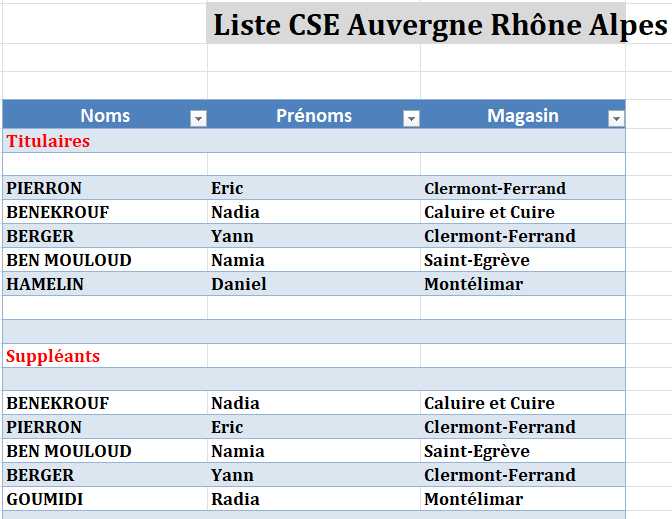Select PIERRON cell under Titulaires

pyautogui.click(x=44, y=188)
